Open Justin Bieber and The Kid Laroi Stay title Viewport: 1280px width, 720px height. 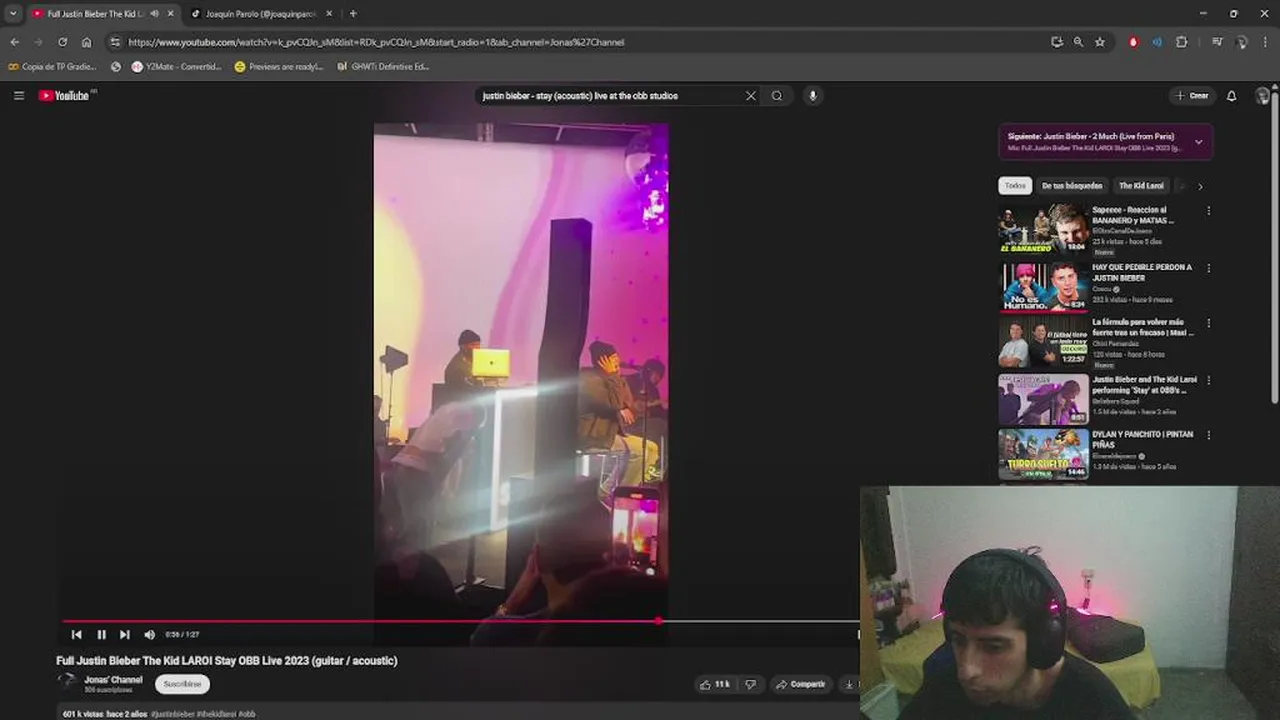pos(1144,385)
